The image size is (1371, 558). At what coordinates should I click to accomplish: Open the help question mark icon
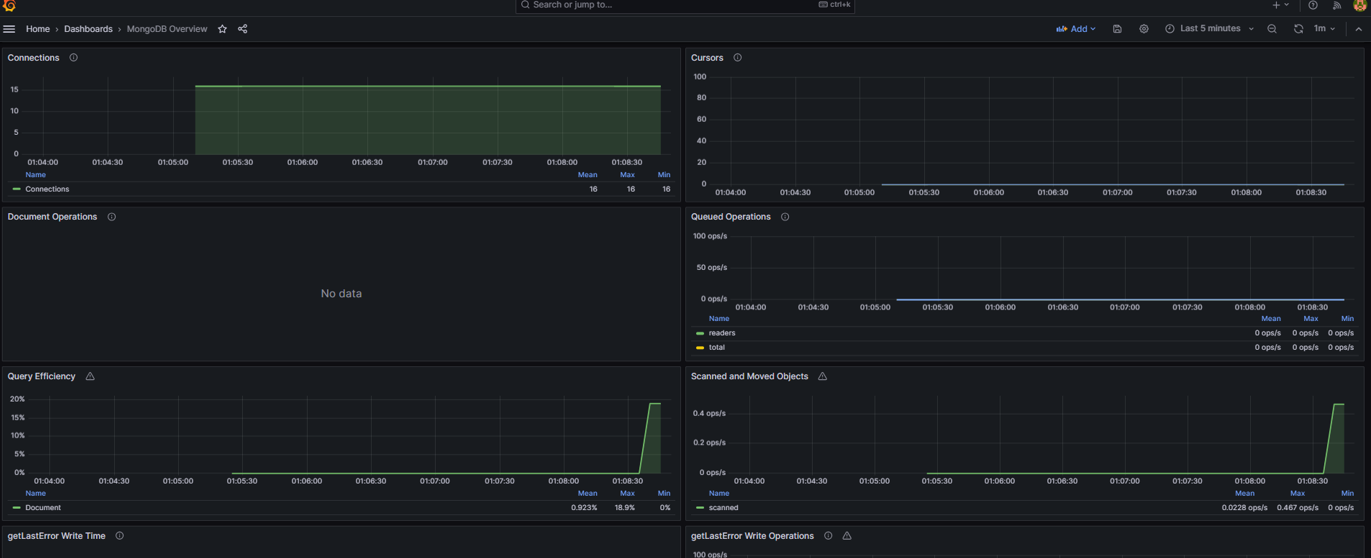pyautogui.click(x=1313, y=6)
